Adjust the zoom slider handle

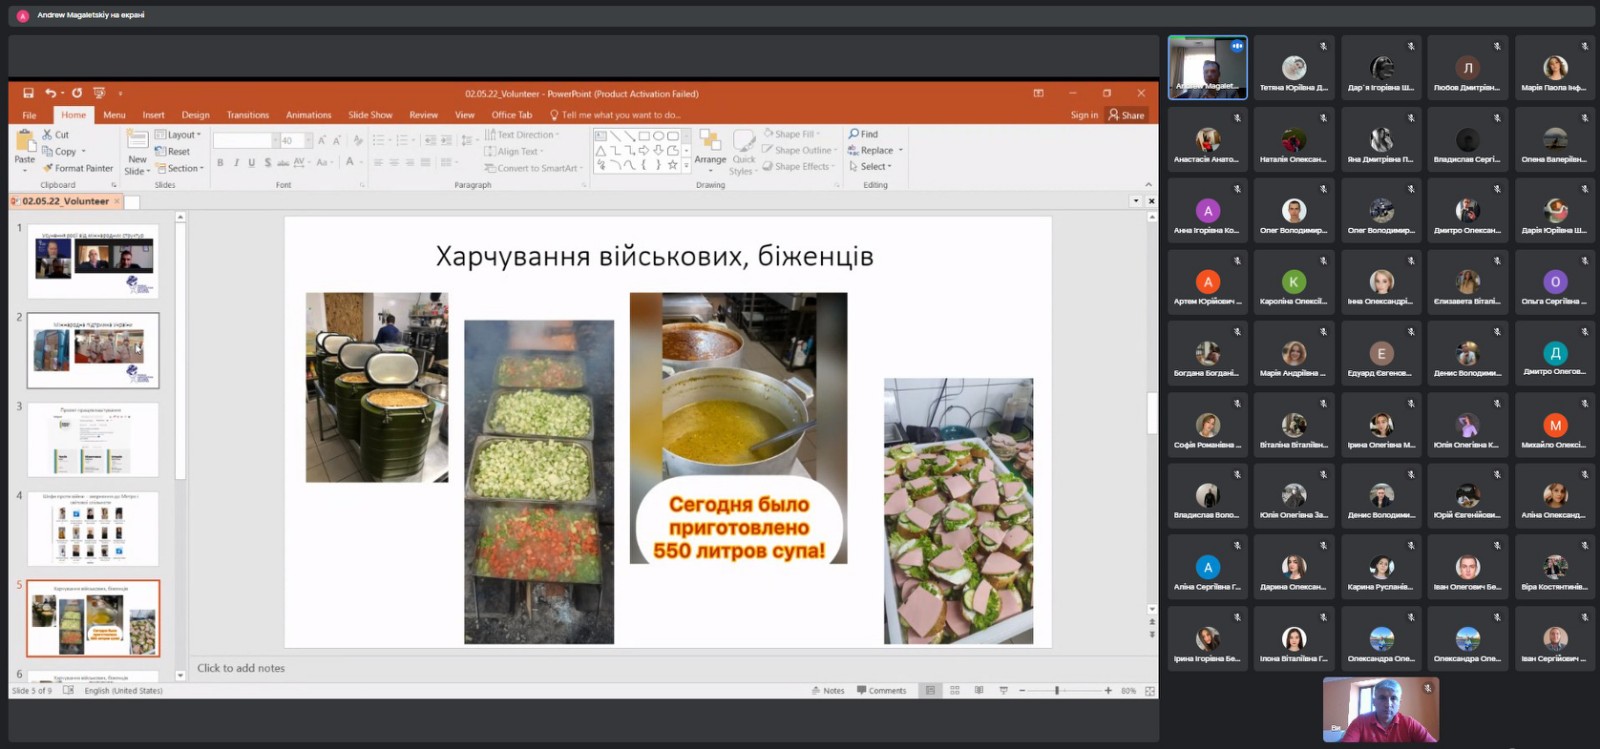pyautogui.click(x=1057, y=690)
